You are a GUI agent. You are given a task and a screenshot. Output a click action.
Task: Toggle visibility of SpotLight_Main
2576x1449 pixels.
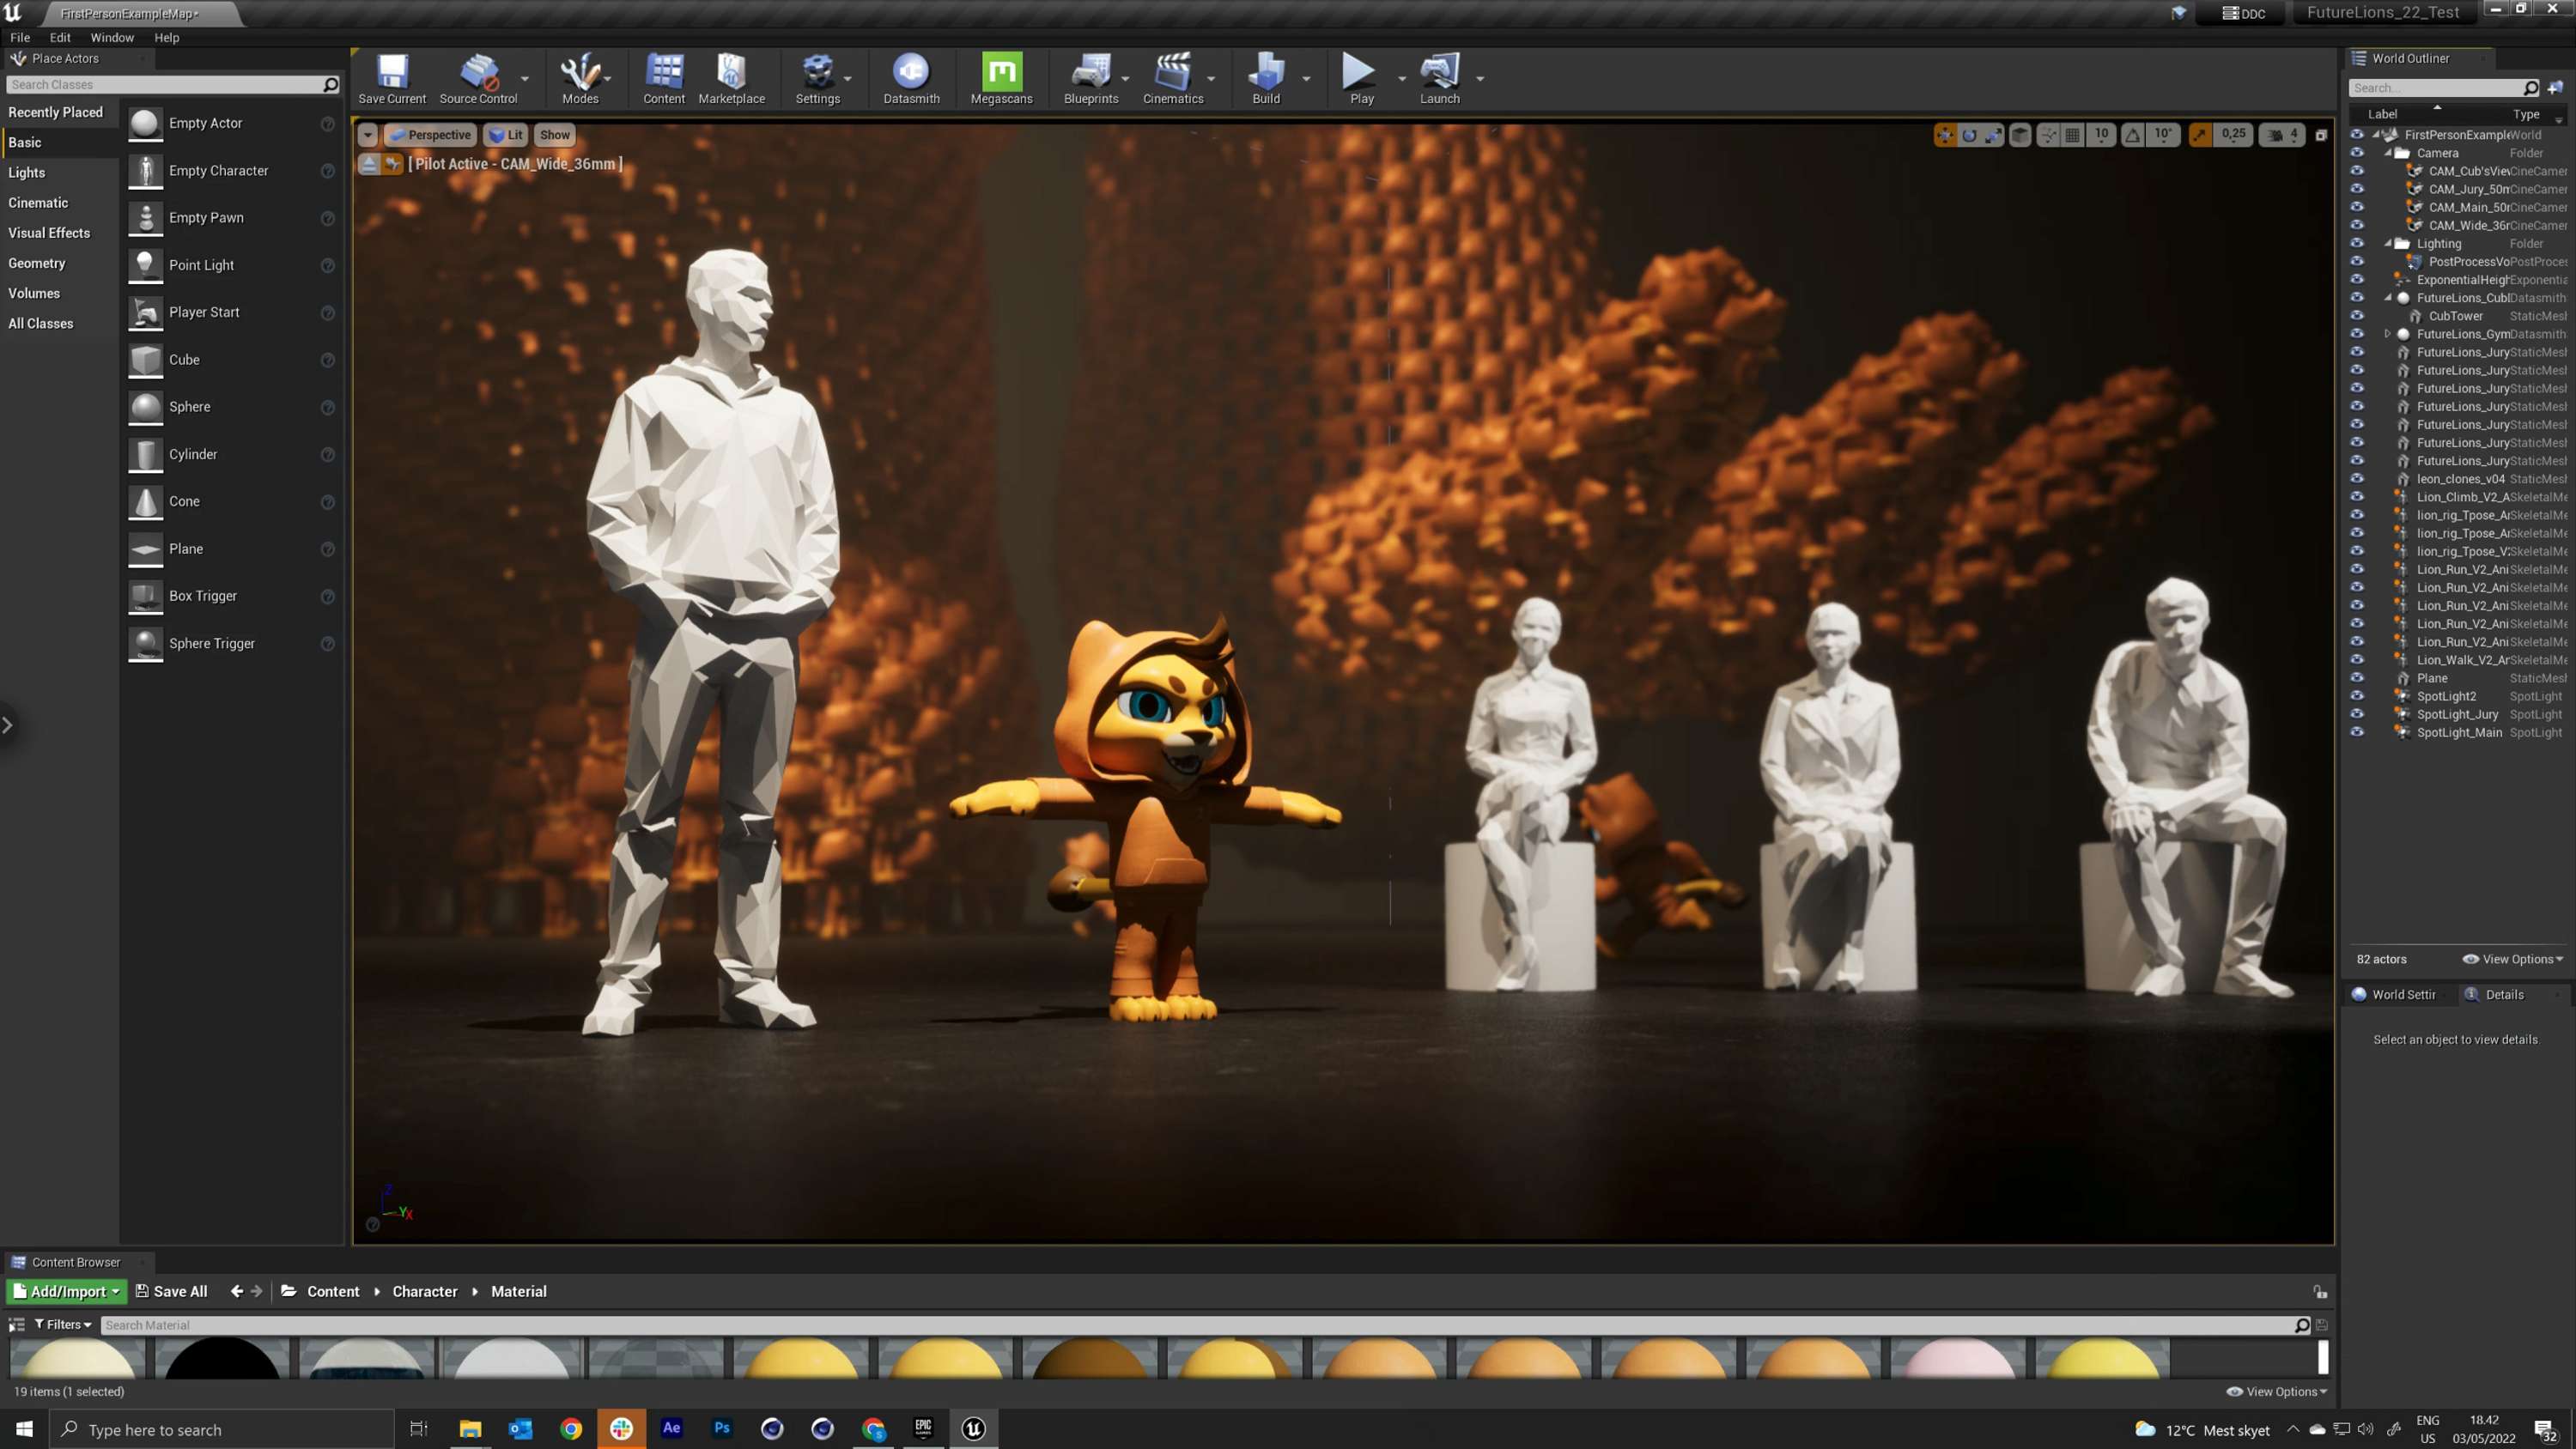click(x=2357, y=732)
